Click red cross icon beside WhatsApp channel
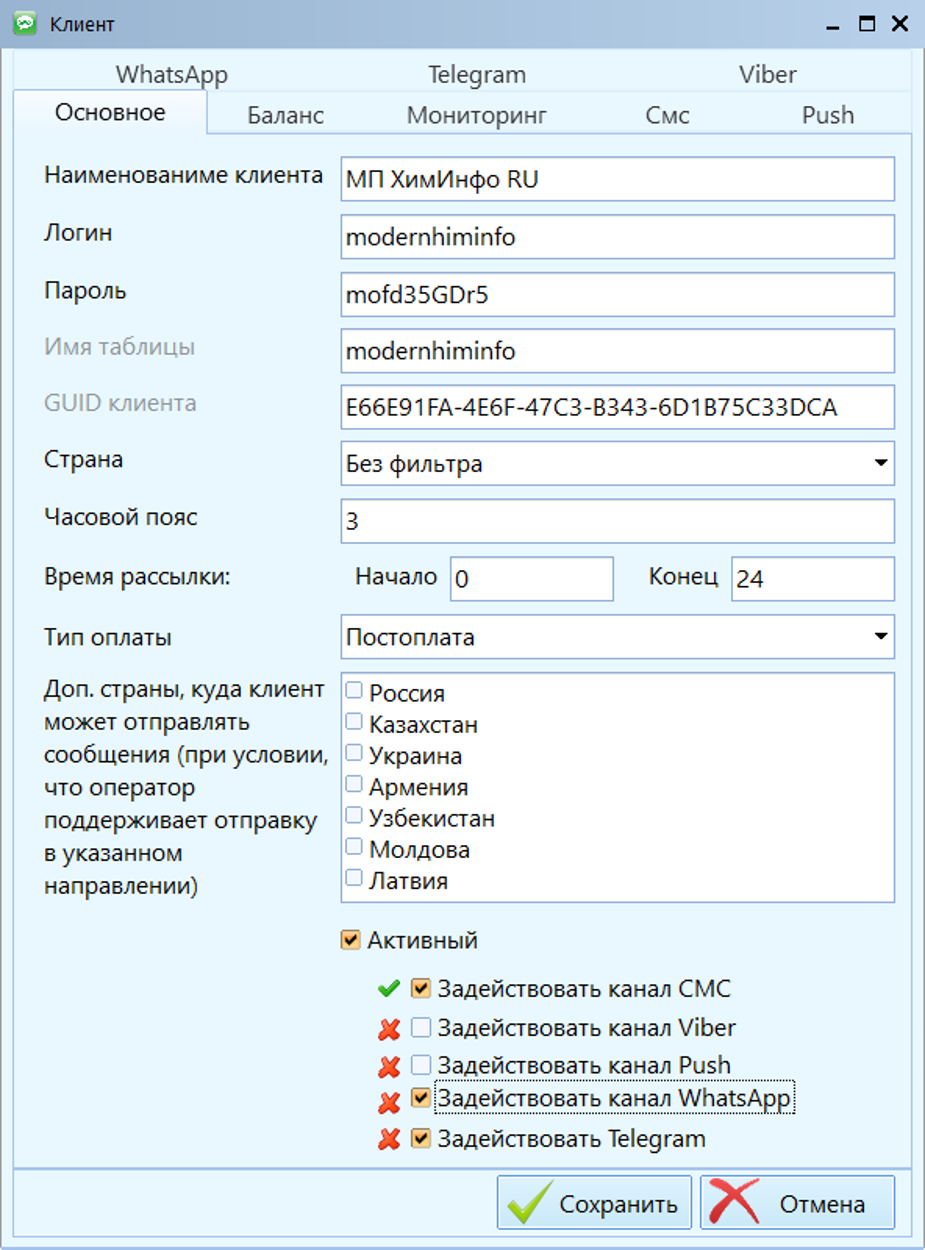This screenshot has height=1250, width=925. point(389,1103)
